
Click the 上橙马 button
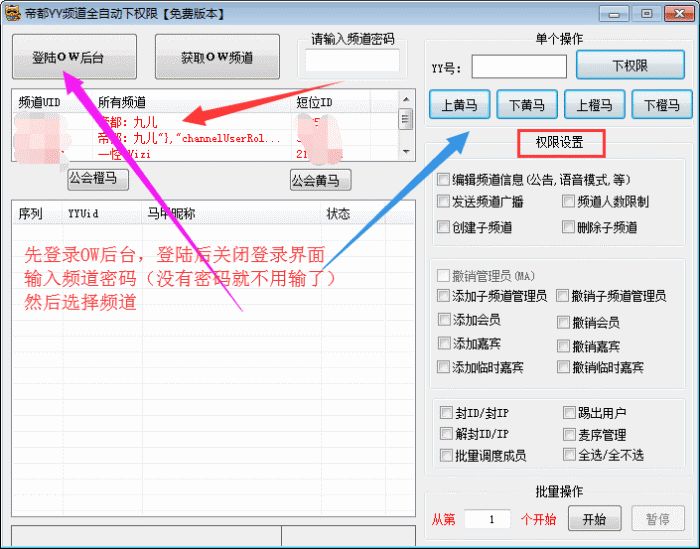(x=595, y=104)
